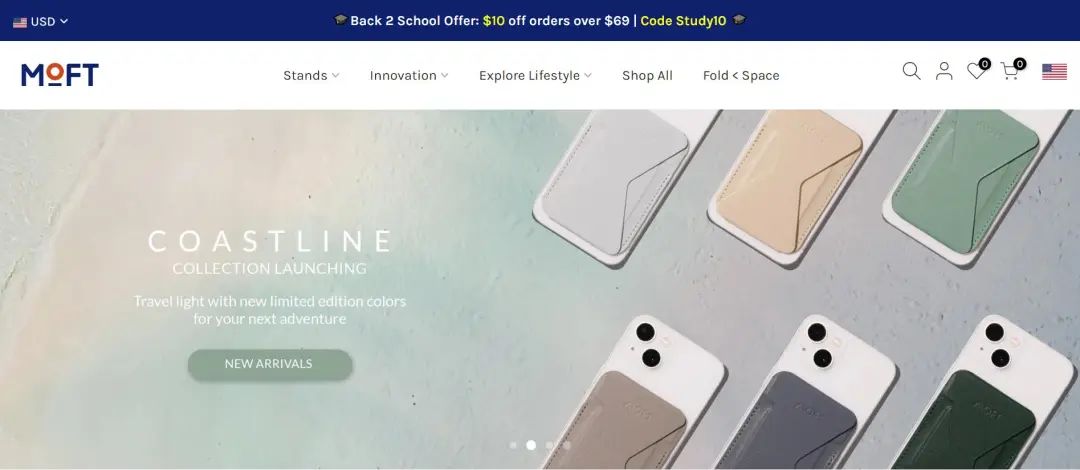Open the Fold < Space page

741,75
